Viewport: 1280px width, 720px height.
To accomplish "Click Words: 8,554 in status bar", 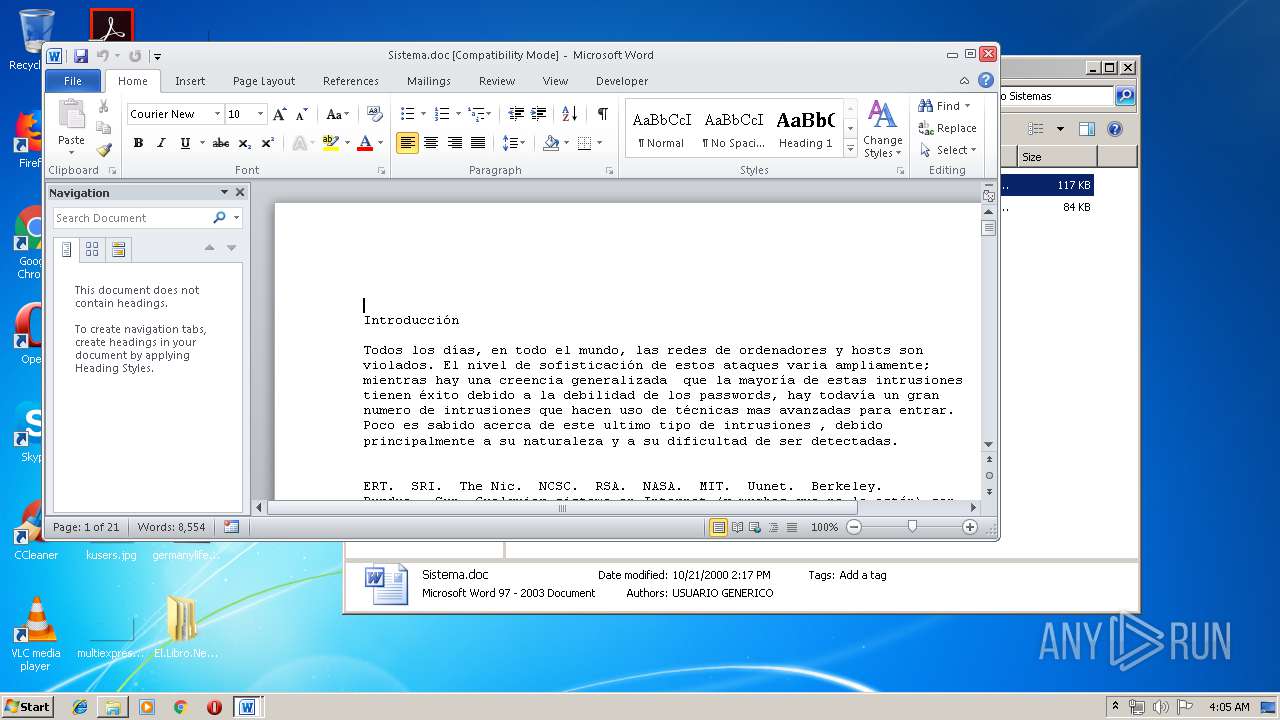I will click(171, 527).
